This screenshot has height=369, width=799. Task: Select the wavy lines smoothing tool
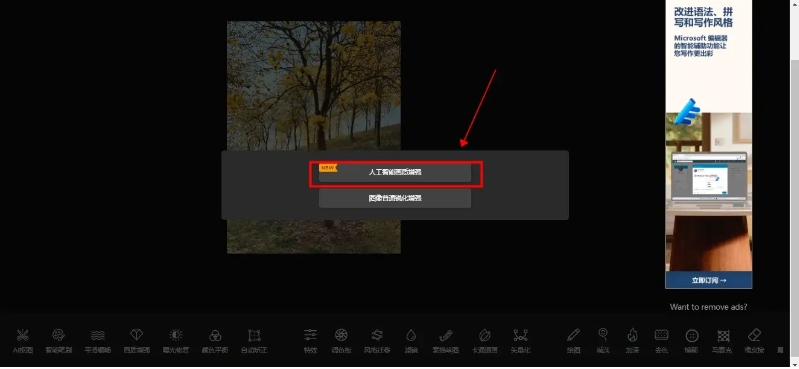point(98,340)
